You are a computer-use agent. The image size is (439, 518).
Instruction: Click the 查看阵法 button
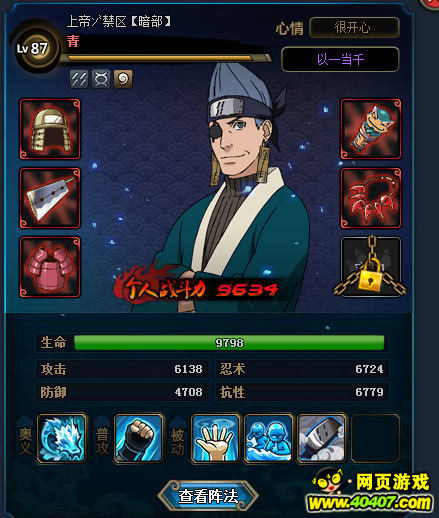pos(208,496)
